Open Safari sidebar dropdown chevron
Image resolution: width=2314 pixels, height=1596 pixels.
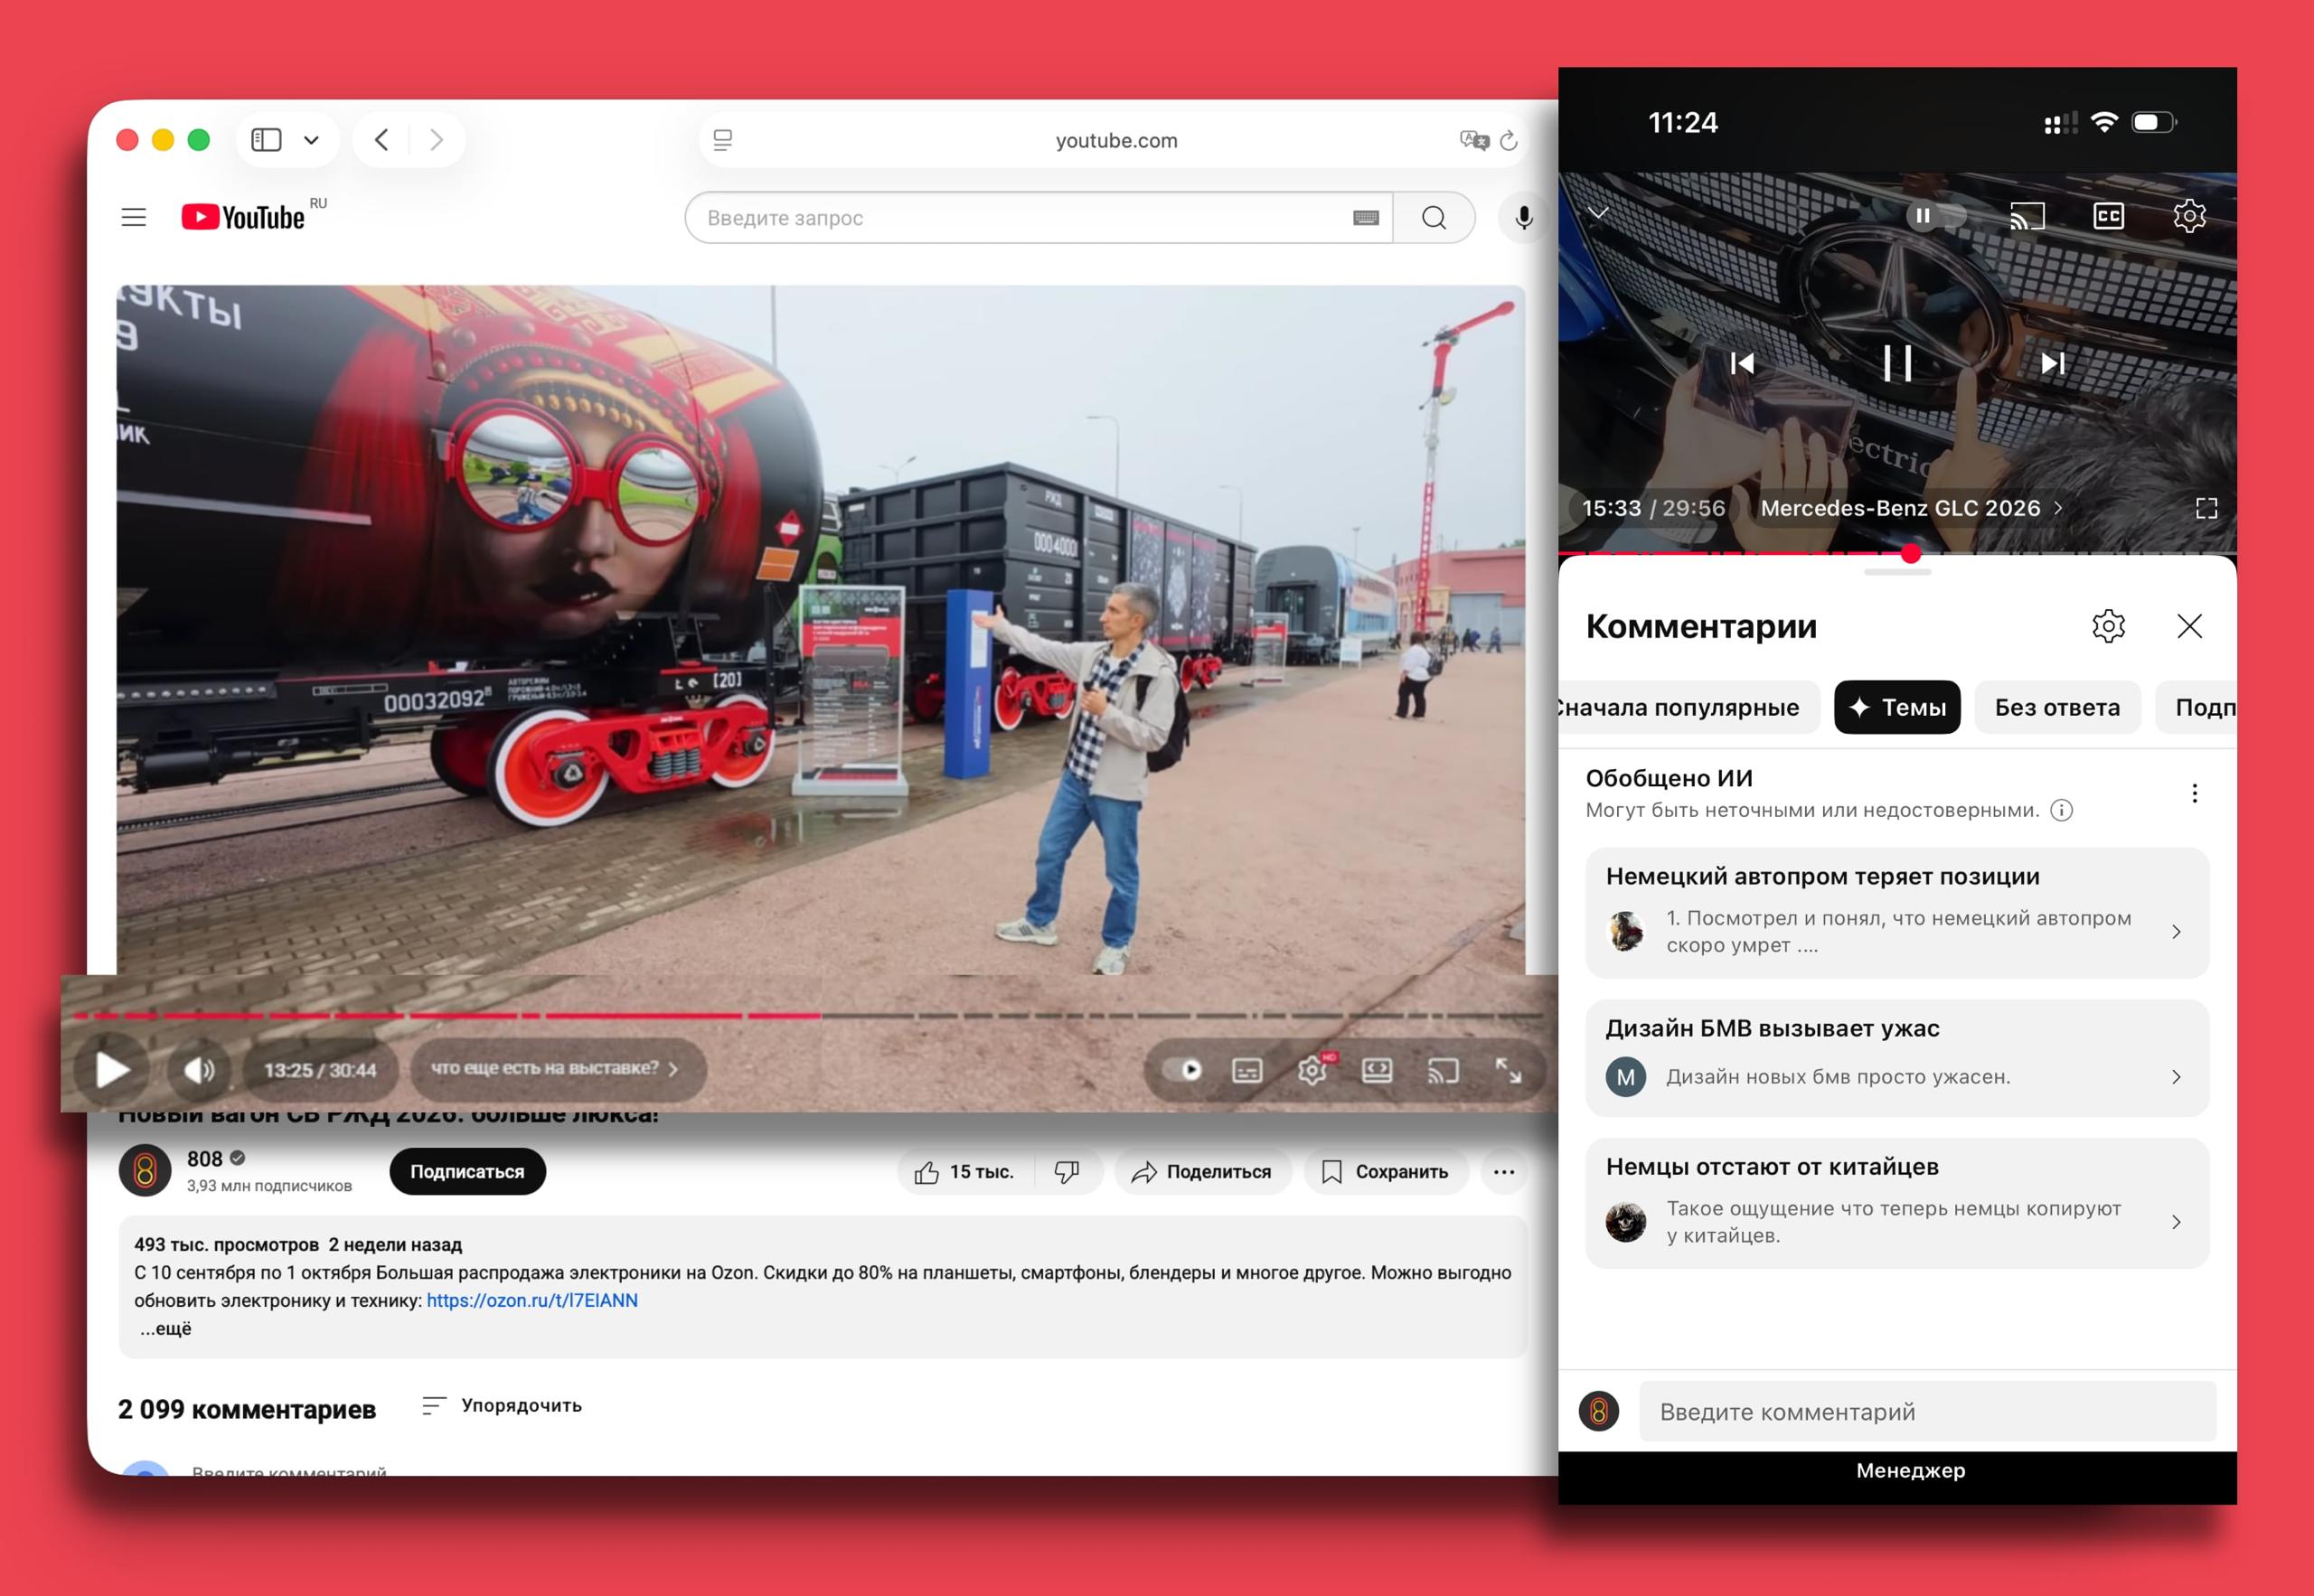311,140
